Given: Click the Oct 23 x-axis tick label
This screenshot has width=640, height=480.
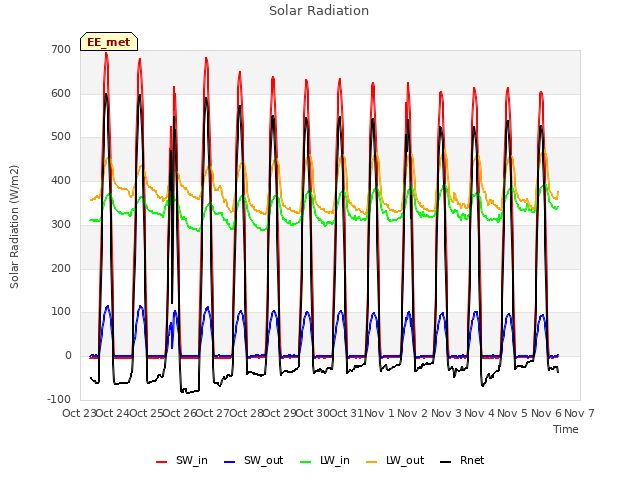Looking at the screenshot, I should 79,413.
